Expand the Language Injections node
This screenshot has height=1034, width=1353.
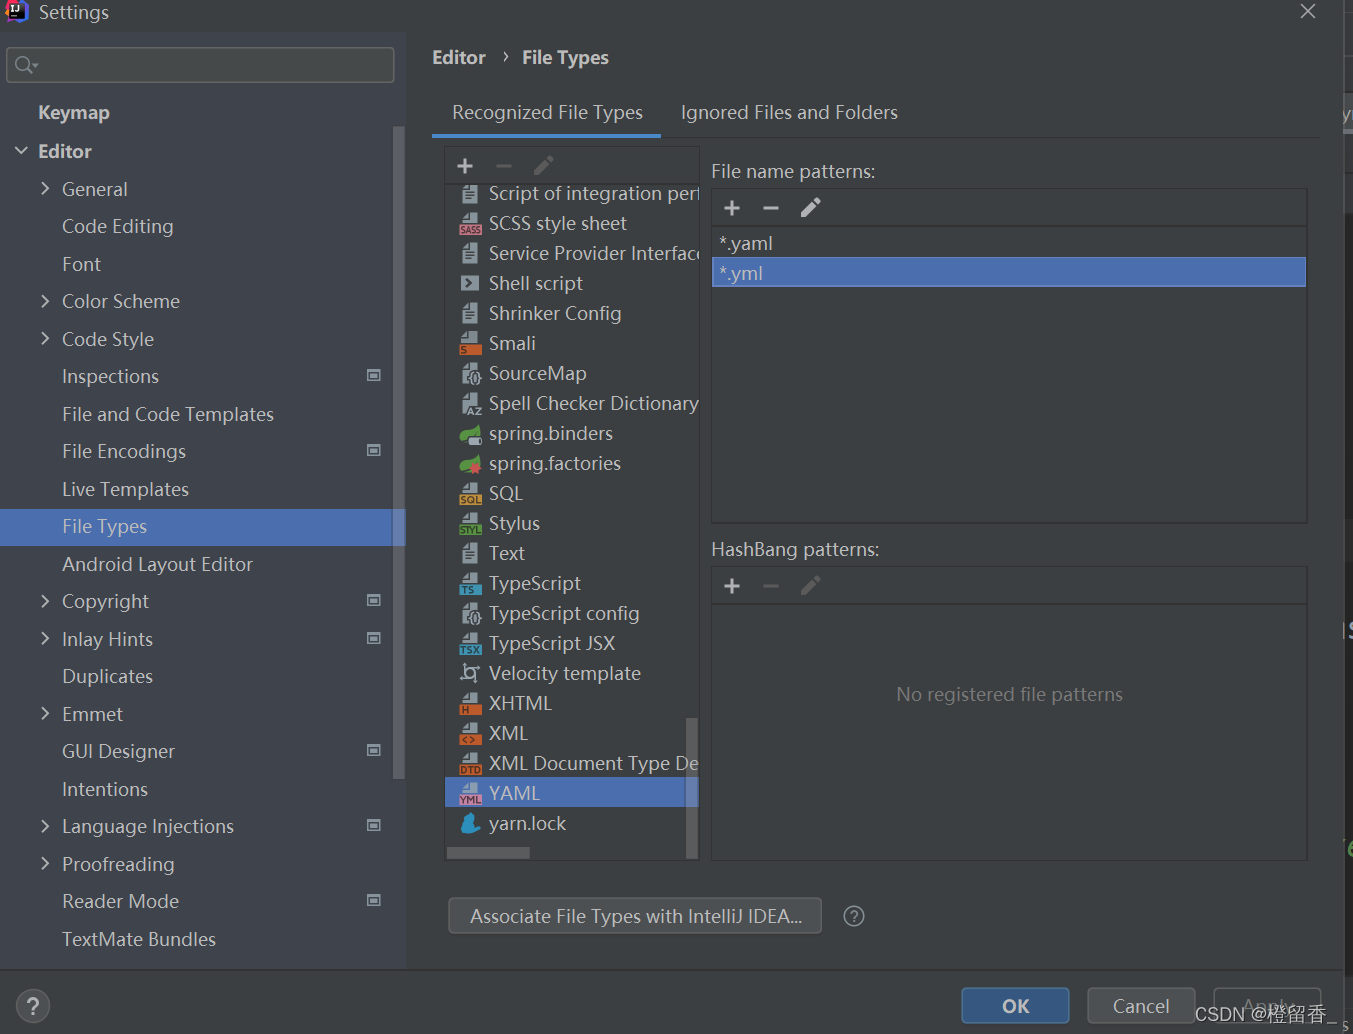point(45,826)
